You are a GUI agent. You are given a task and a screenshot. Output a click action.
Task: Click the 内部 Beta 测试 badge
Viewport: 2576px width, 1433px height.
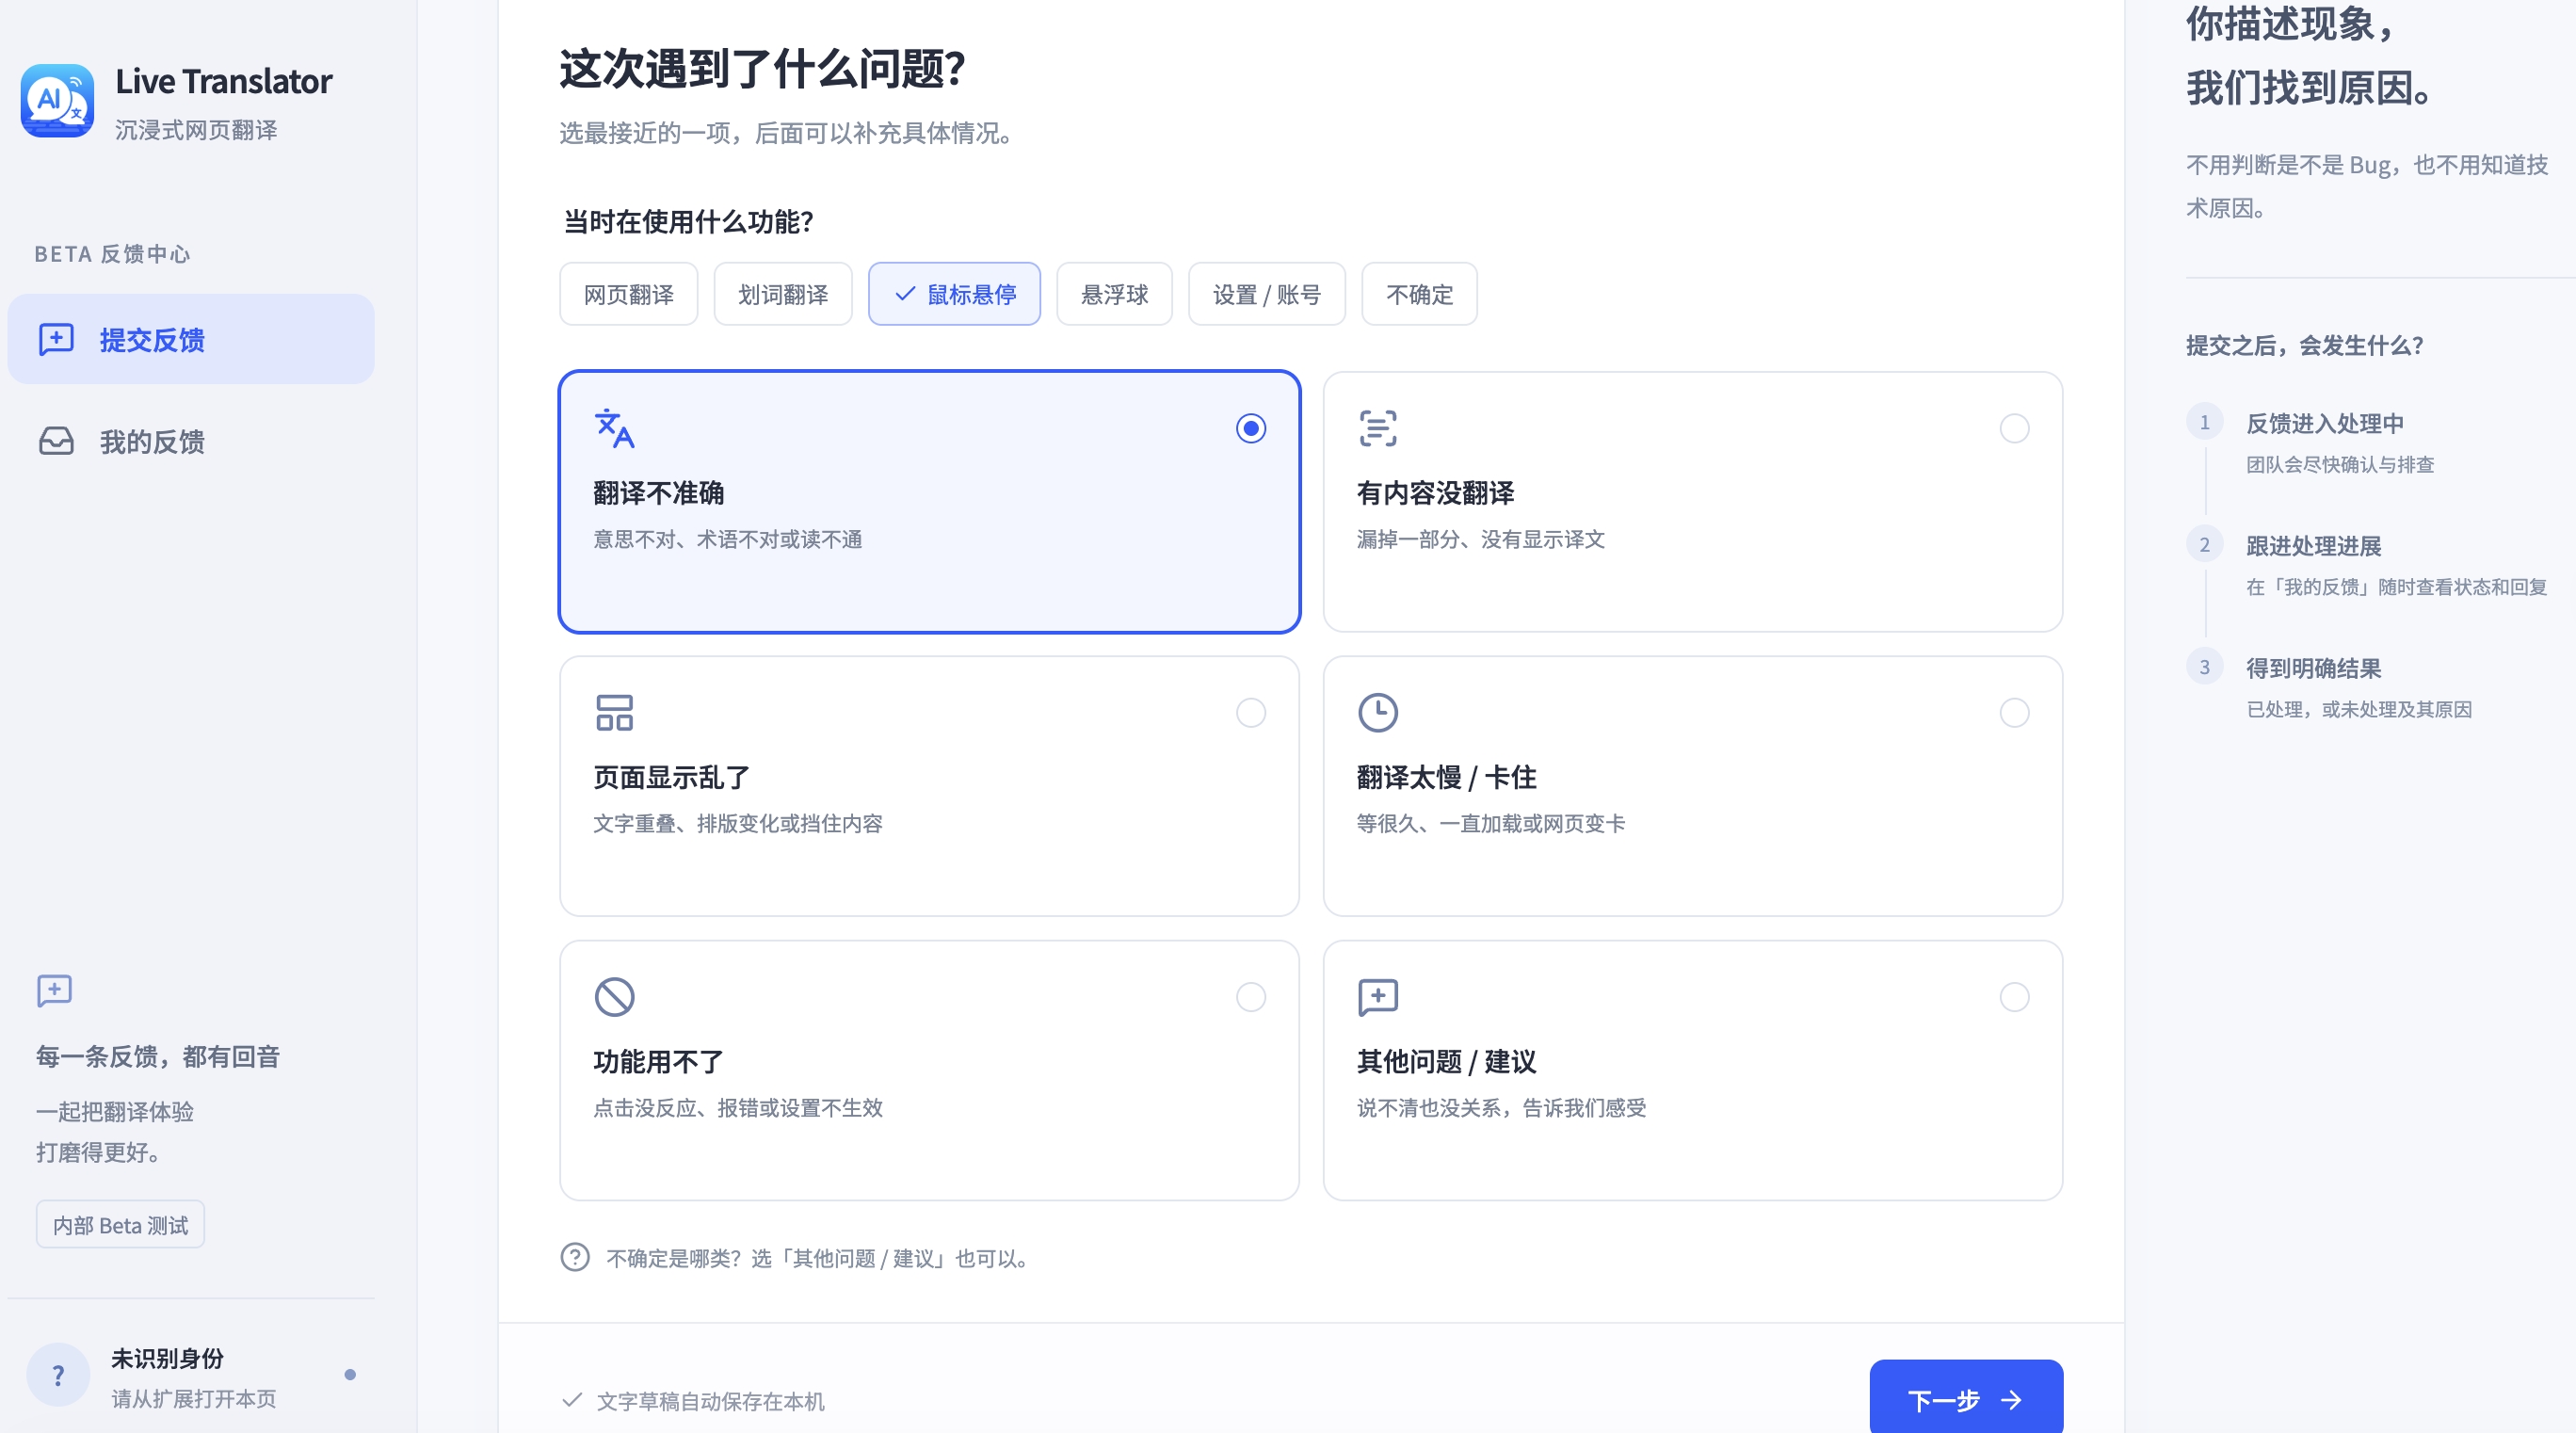120,1225
